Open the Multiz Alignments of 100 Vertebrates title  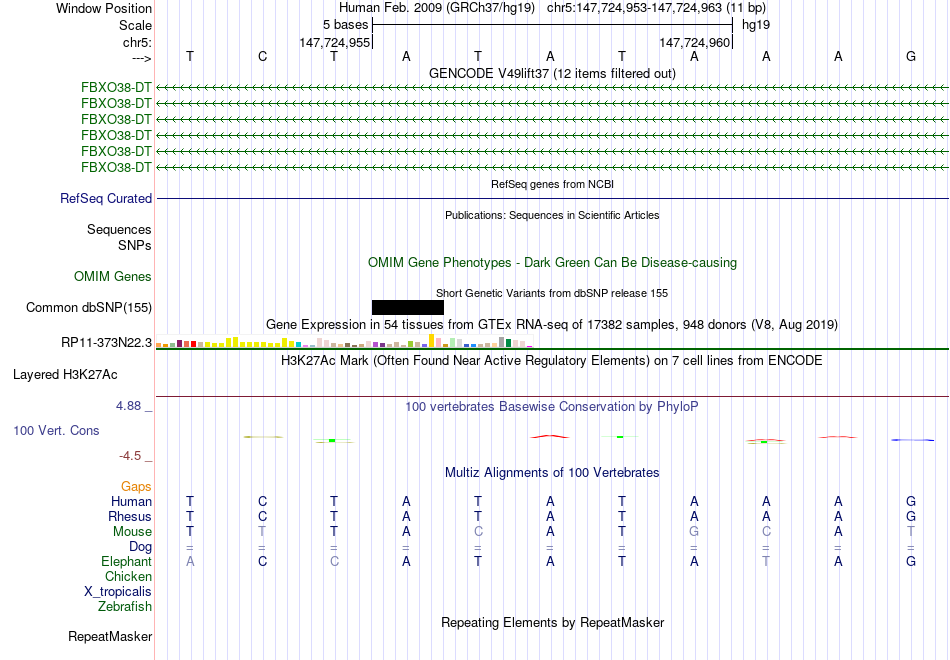tap(552, 473)
